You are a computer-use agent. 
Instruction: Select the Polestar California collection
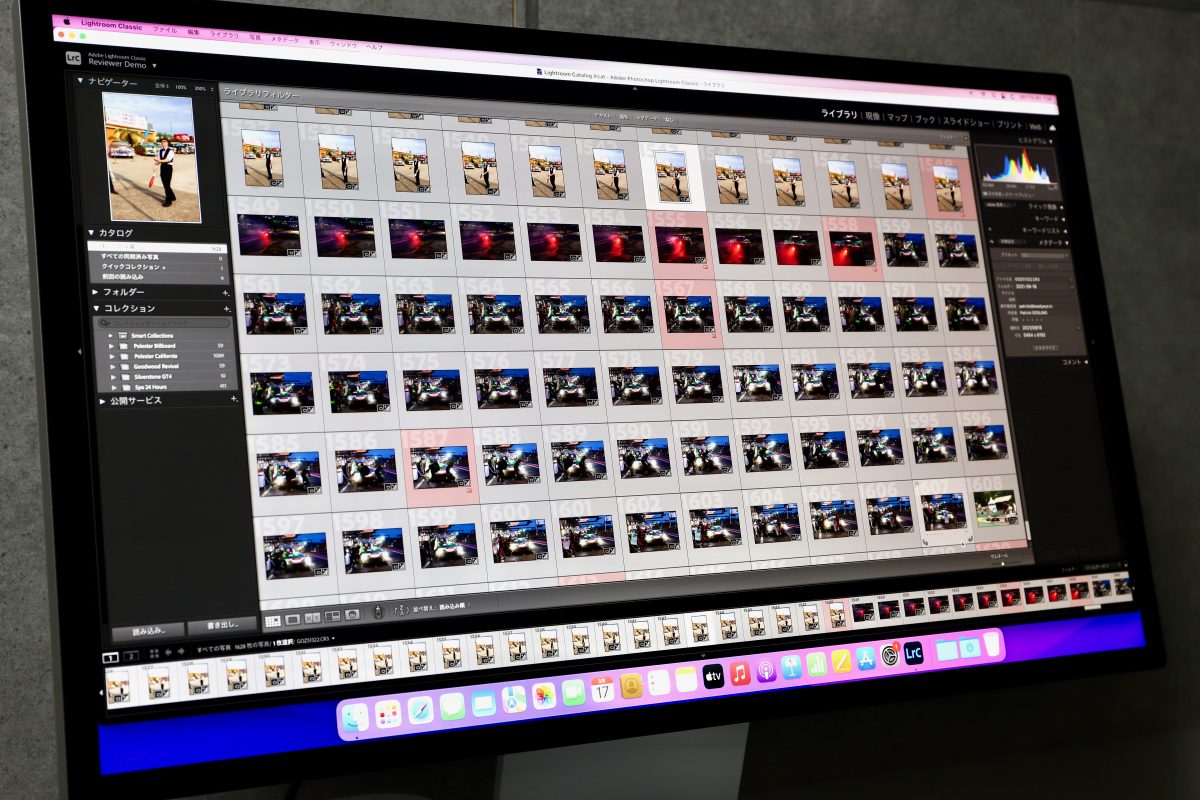click(156, 355)
